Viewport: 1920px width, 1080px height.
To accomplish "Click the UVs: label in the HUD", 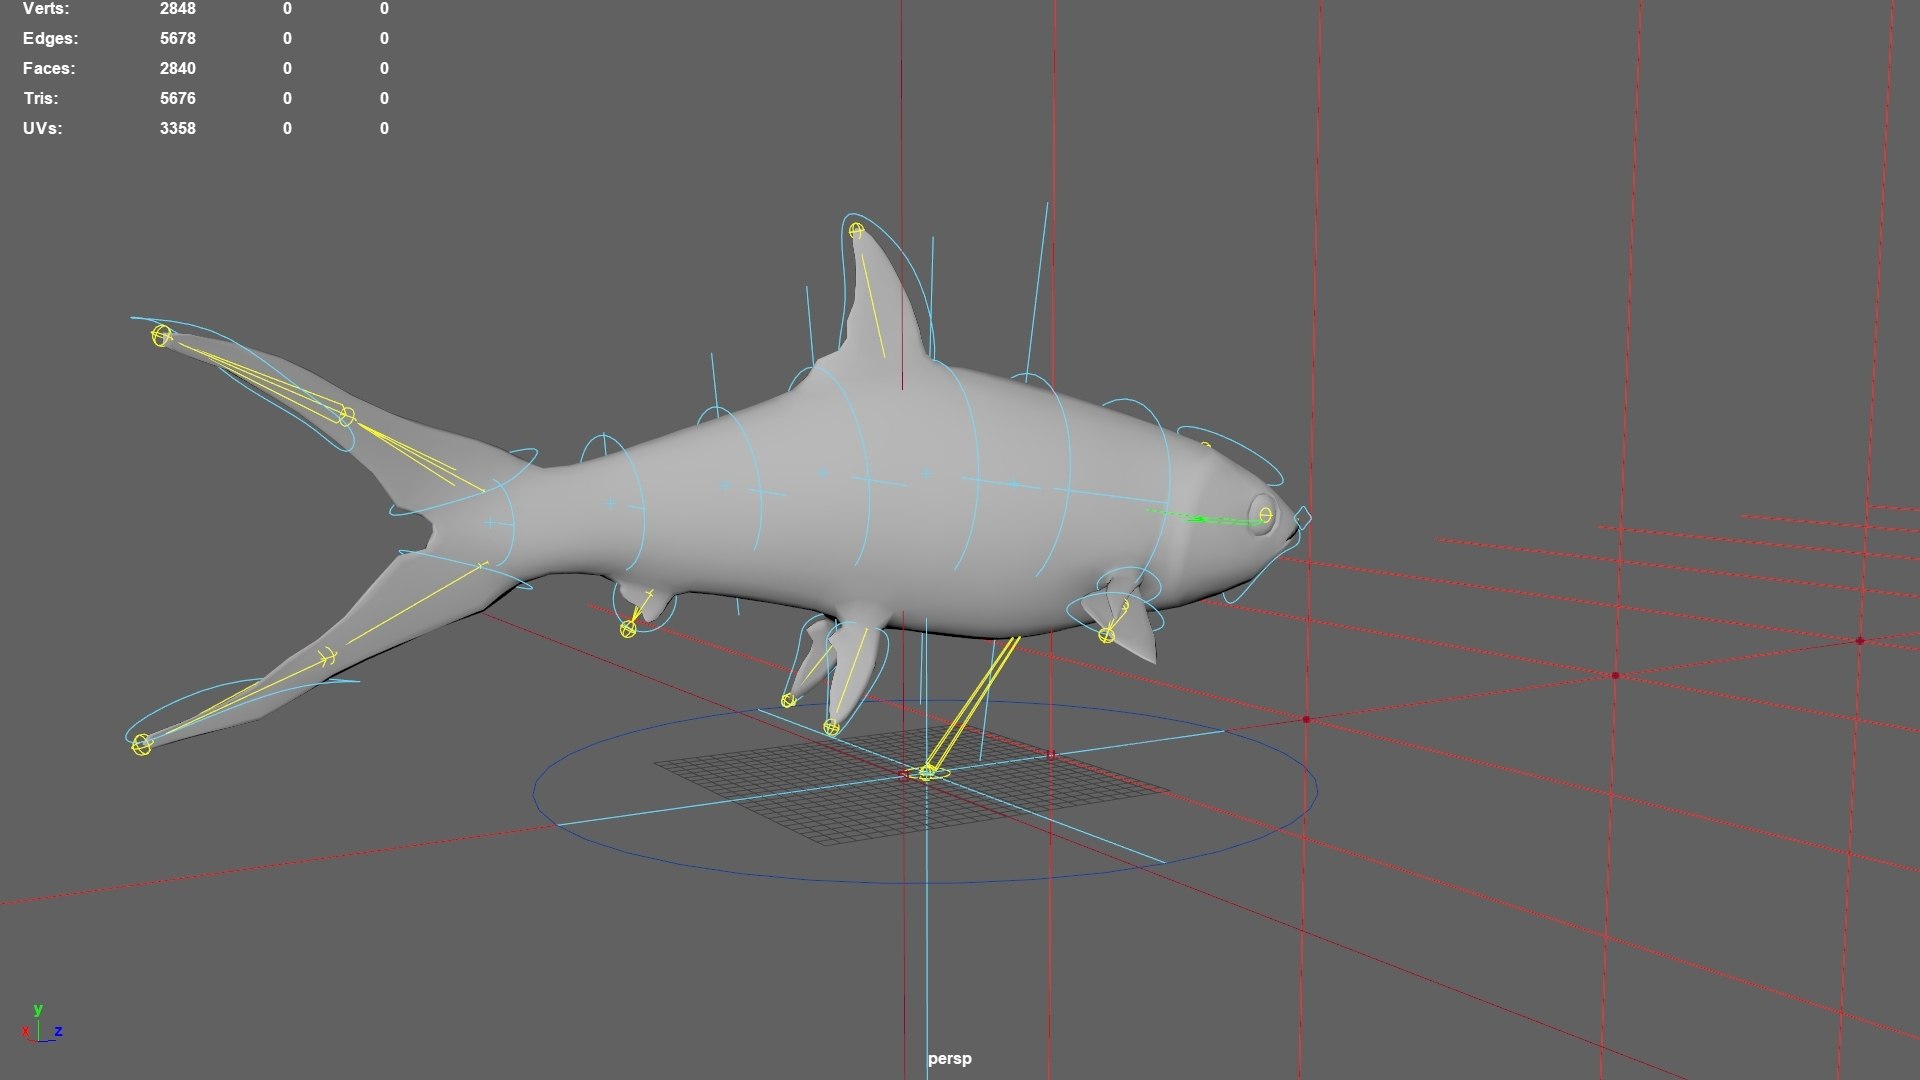I will [42, 128].
